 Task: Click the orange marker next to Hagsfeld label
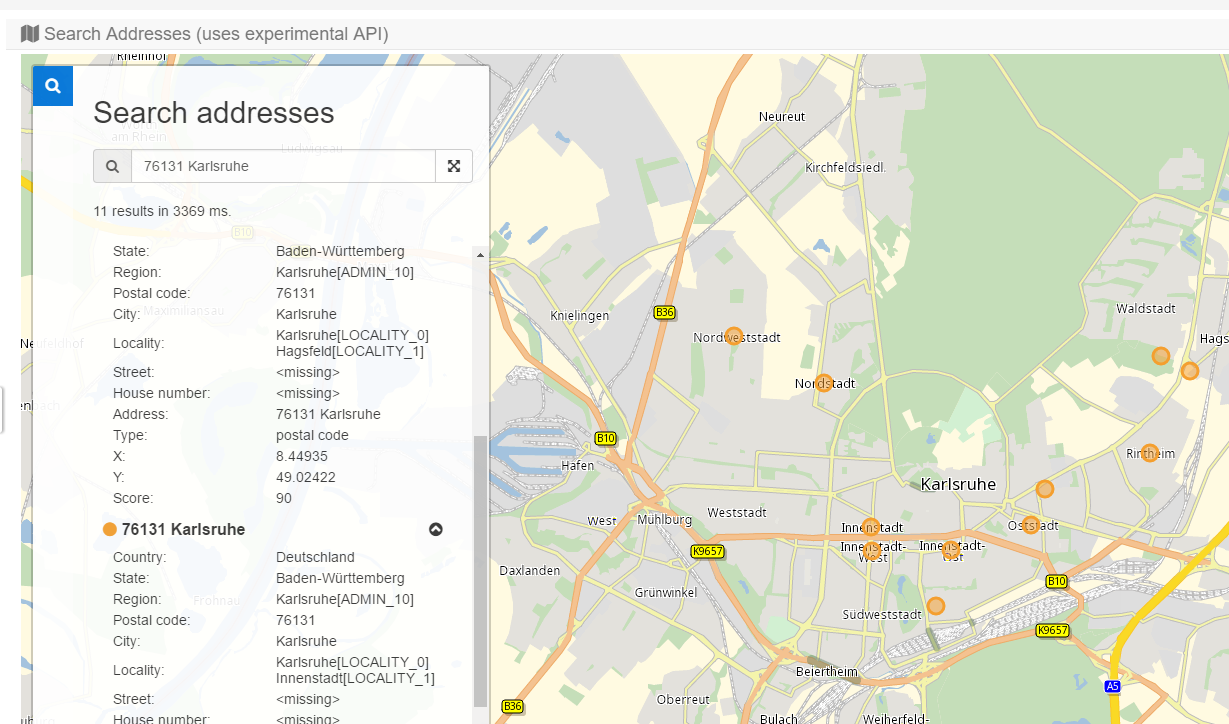(1189, 370)
